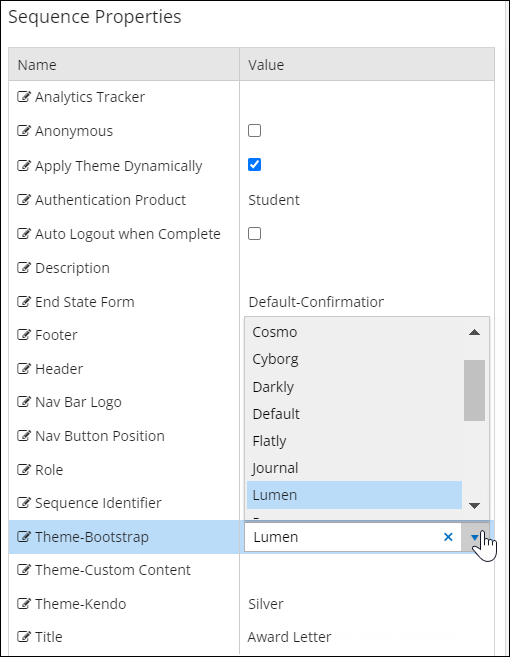Click edit icon beside Nav Bar Logo

(x=23, y=402)
